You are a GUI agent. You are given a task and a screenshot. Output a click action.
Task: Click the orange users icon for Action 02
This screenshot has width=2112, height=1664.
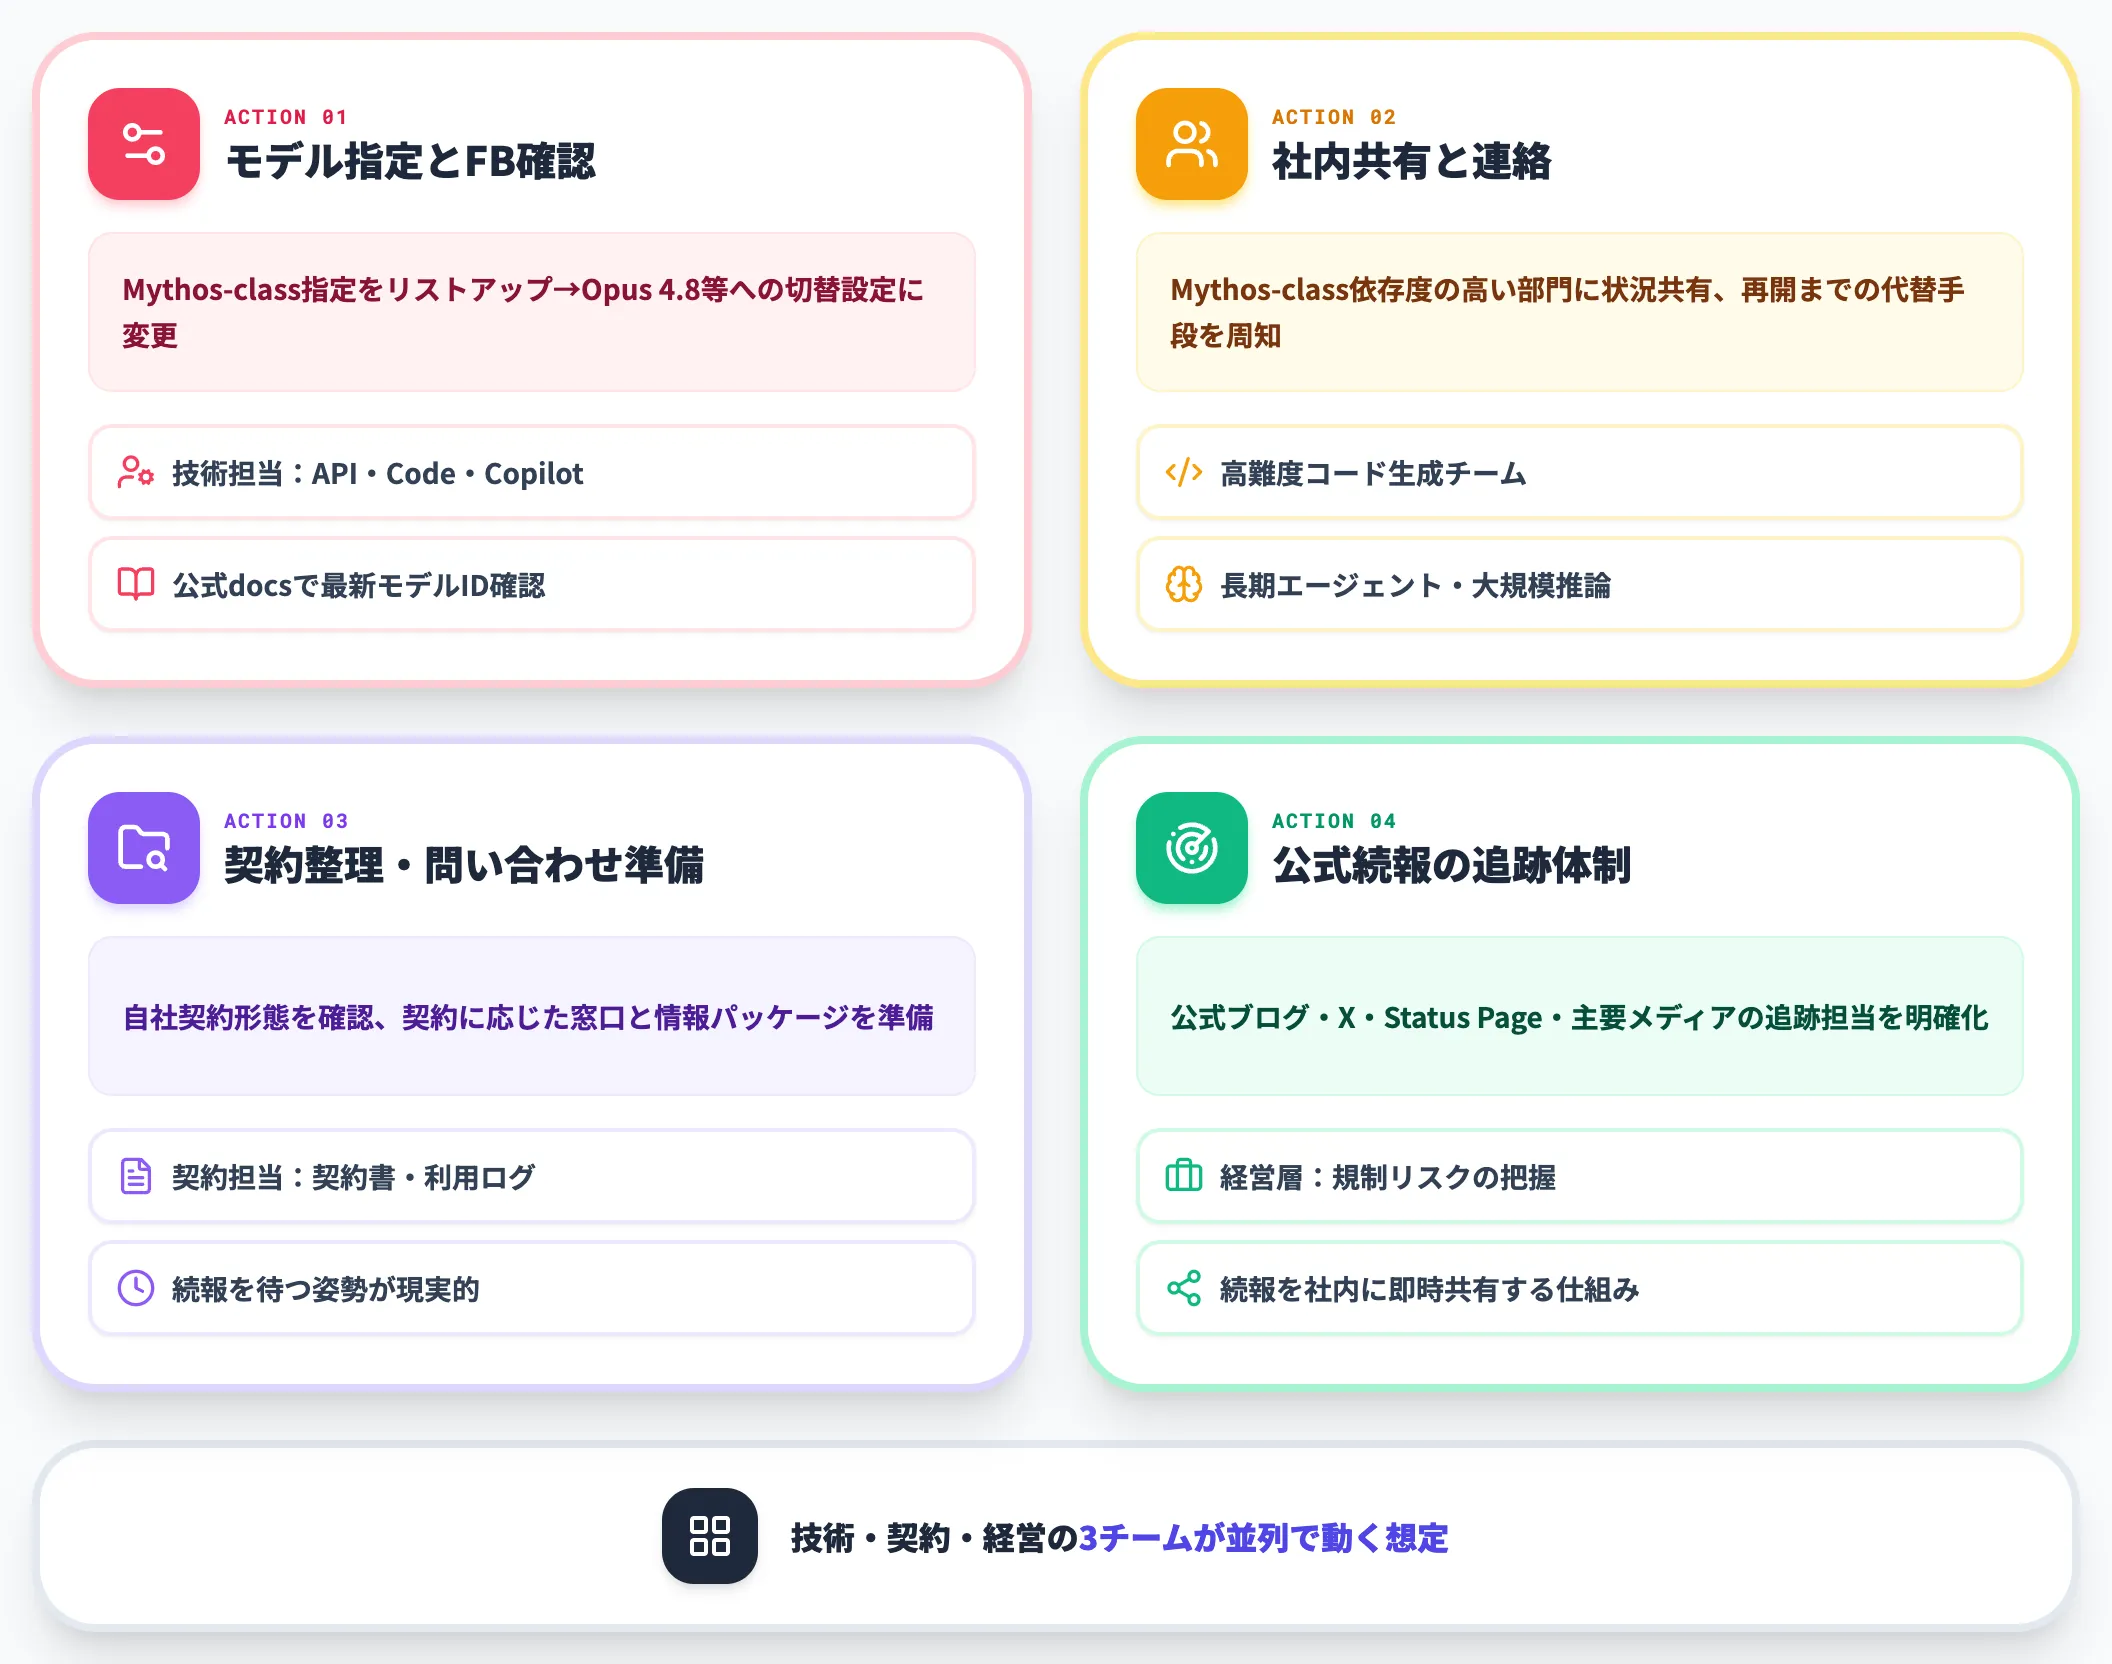click(x=1192, y=144)
